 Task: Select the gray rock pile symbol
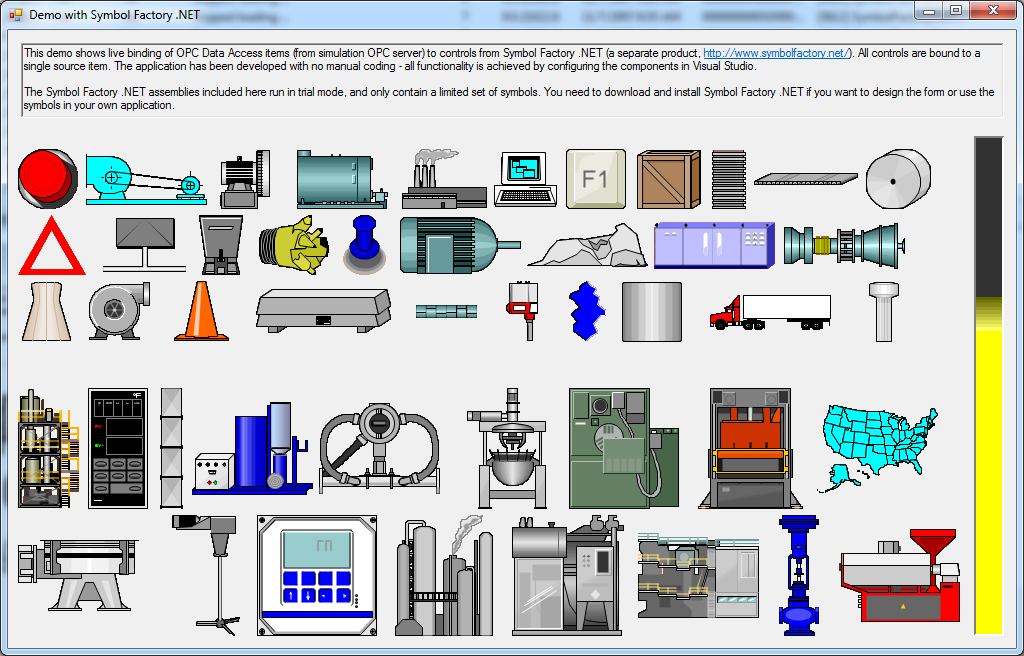click(x=588, y=245)
